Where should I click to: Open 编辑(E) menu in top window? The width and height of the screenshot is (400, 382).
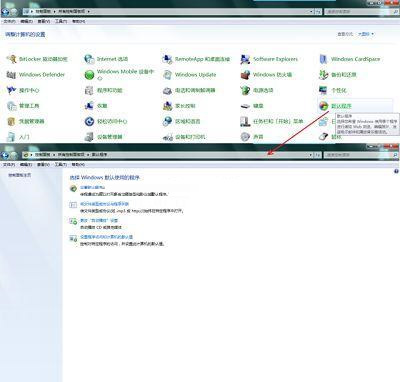(x=26, y=21)
